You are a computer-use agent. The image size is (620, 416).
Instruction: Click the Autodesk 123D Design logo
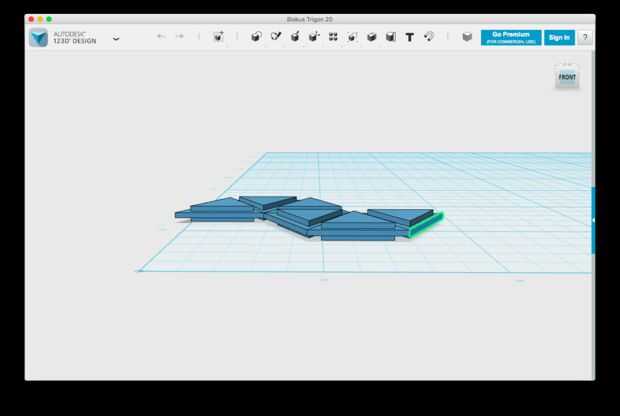pos(39,38)
